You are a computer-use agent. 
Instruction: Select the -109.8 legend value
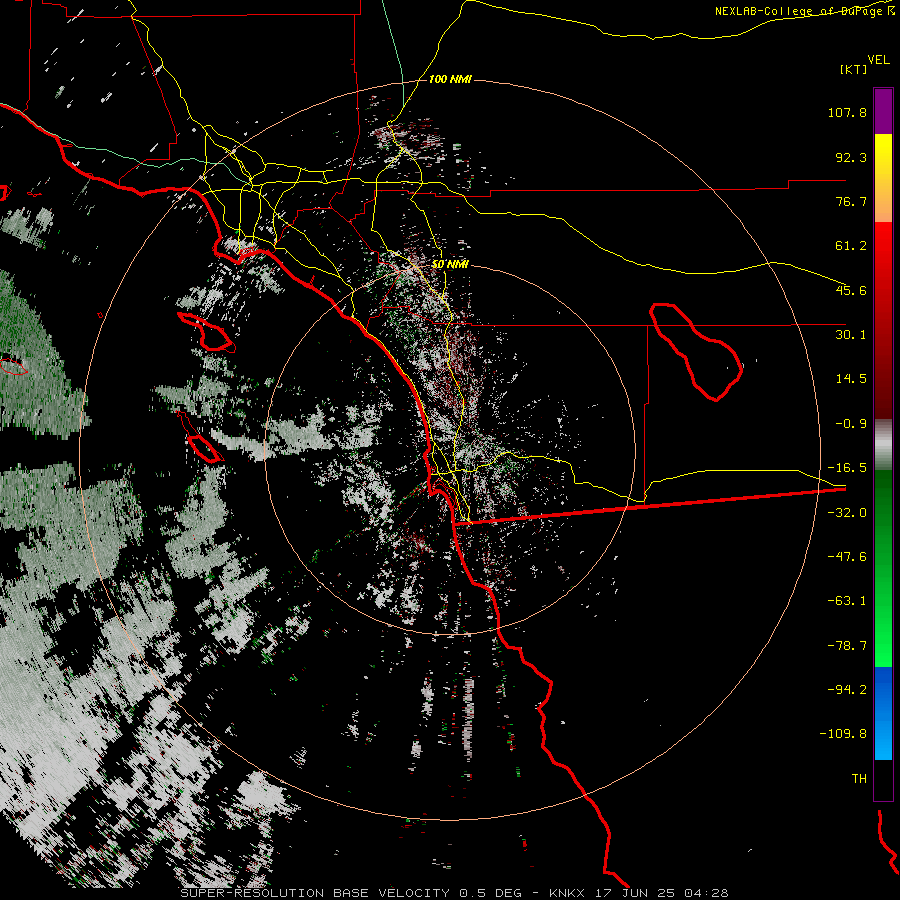[843, 734]
